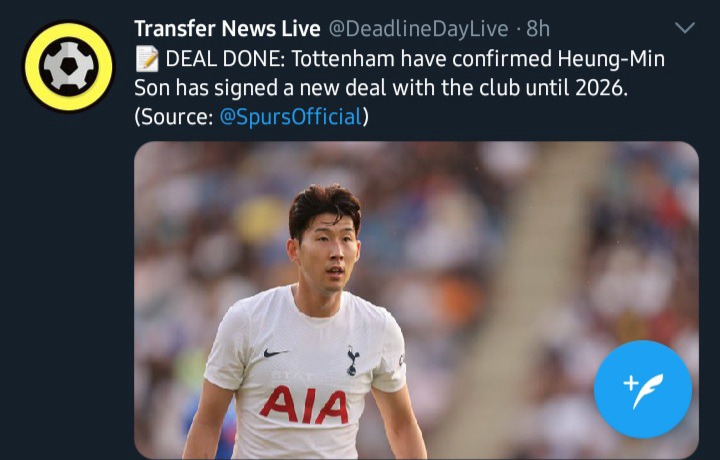The width and height of the screenshot is (720, 460).
Task: Click the memo emoji before DEAL DONE
Action: 147,59
